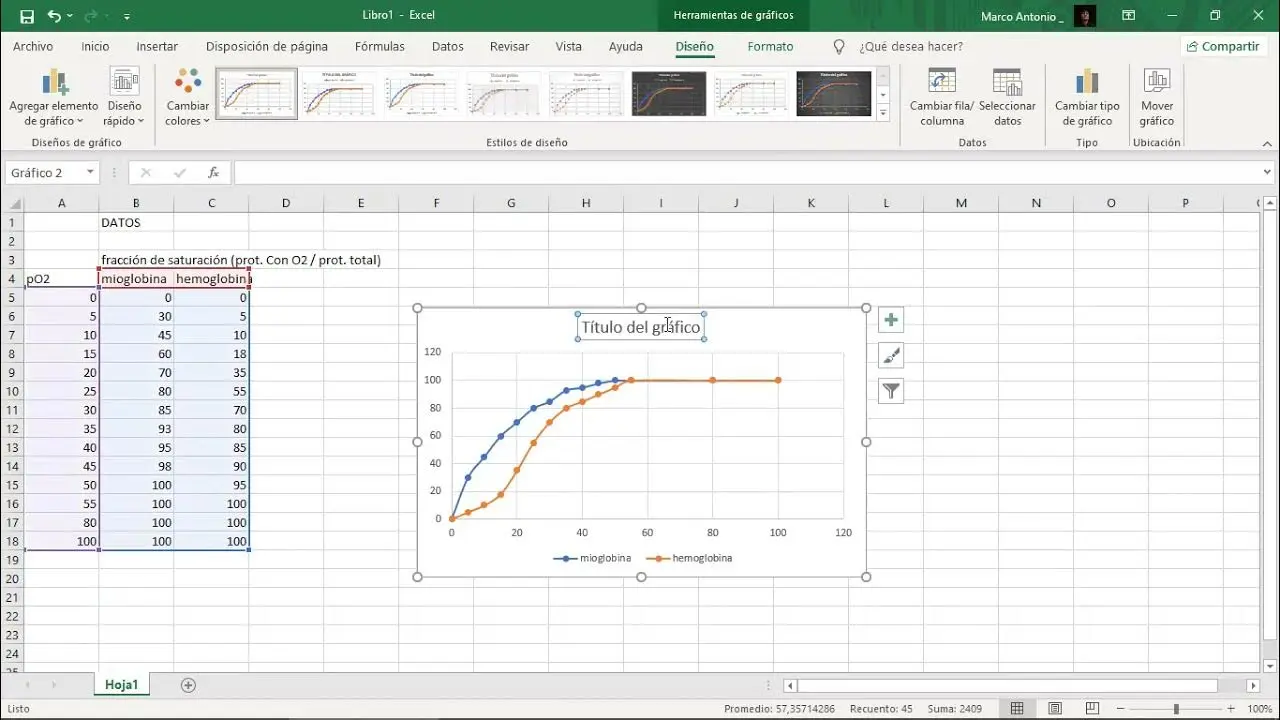Click the Save icon in Quick Access toolbar
The image size is (1280, 720).
[25, 15]
